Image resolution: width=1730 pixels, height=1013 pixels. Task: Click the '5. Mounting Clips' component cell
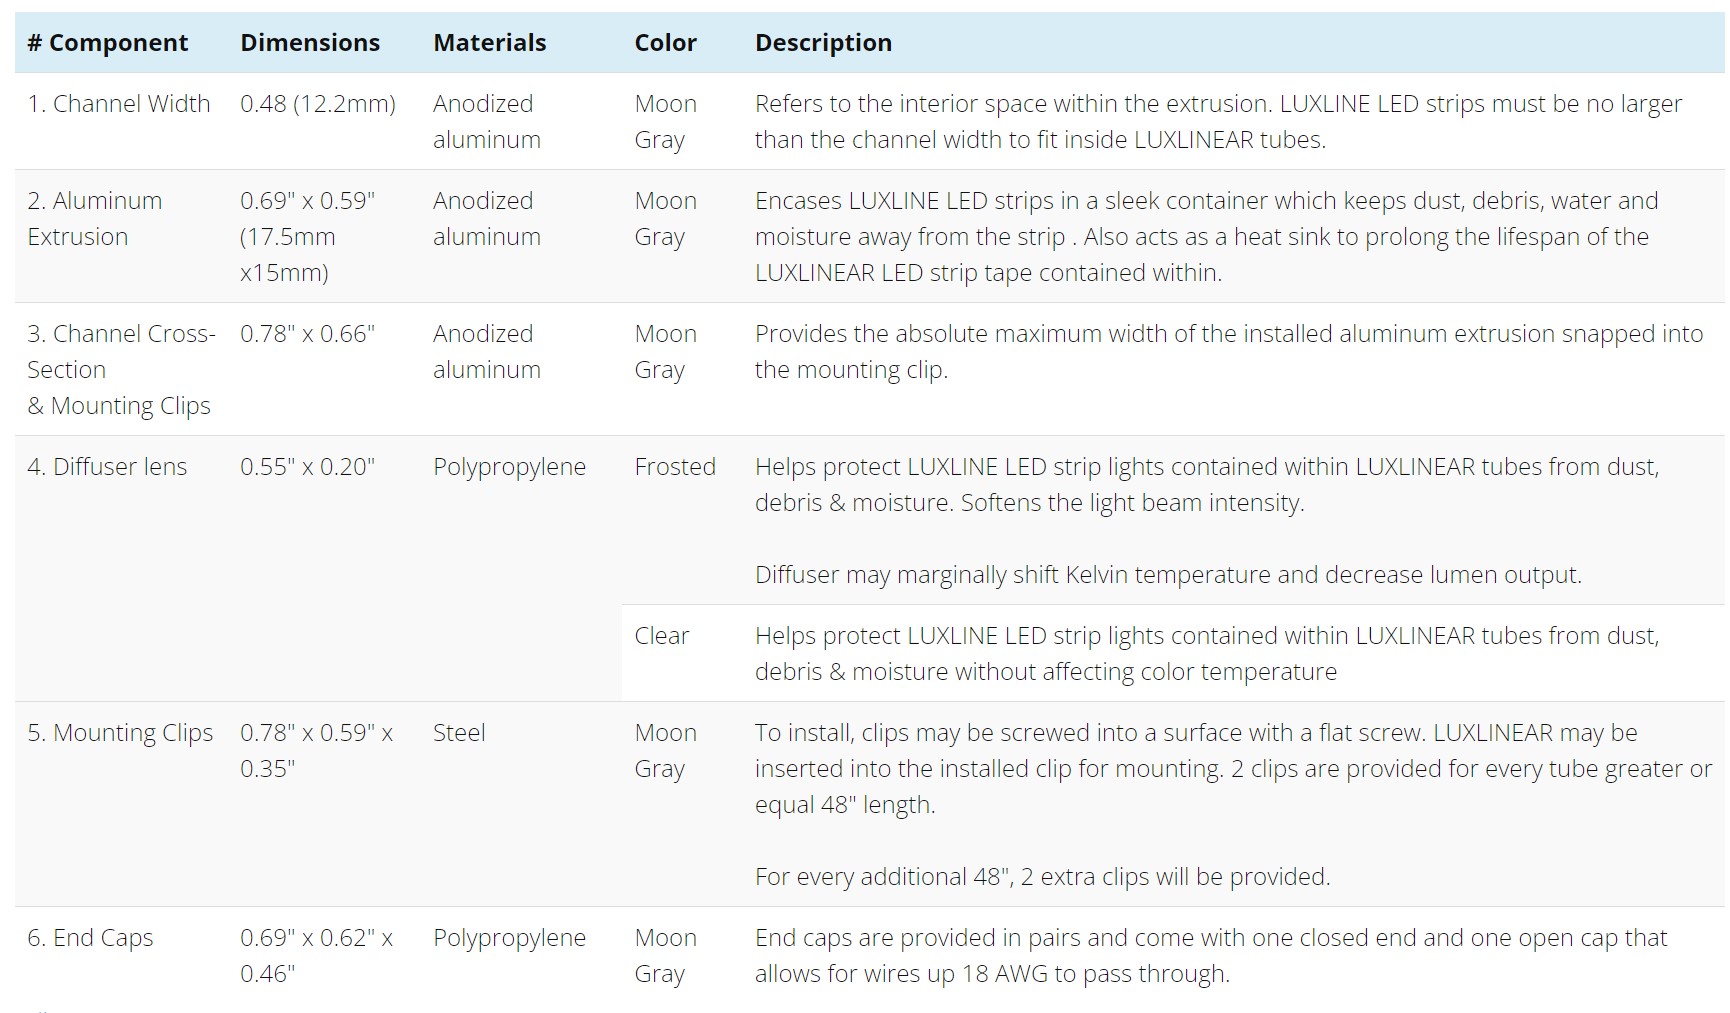point(120,733)
